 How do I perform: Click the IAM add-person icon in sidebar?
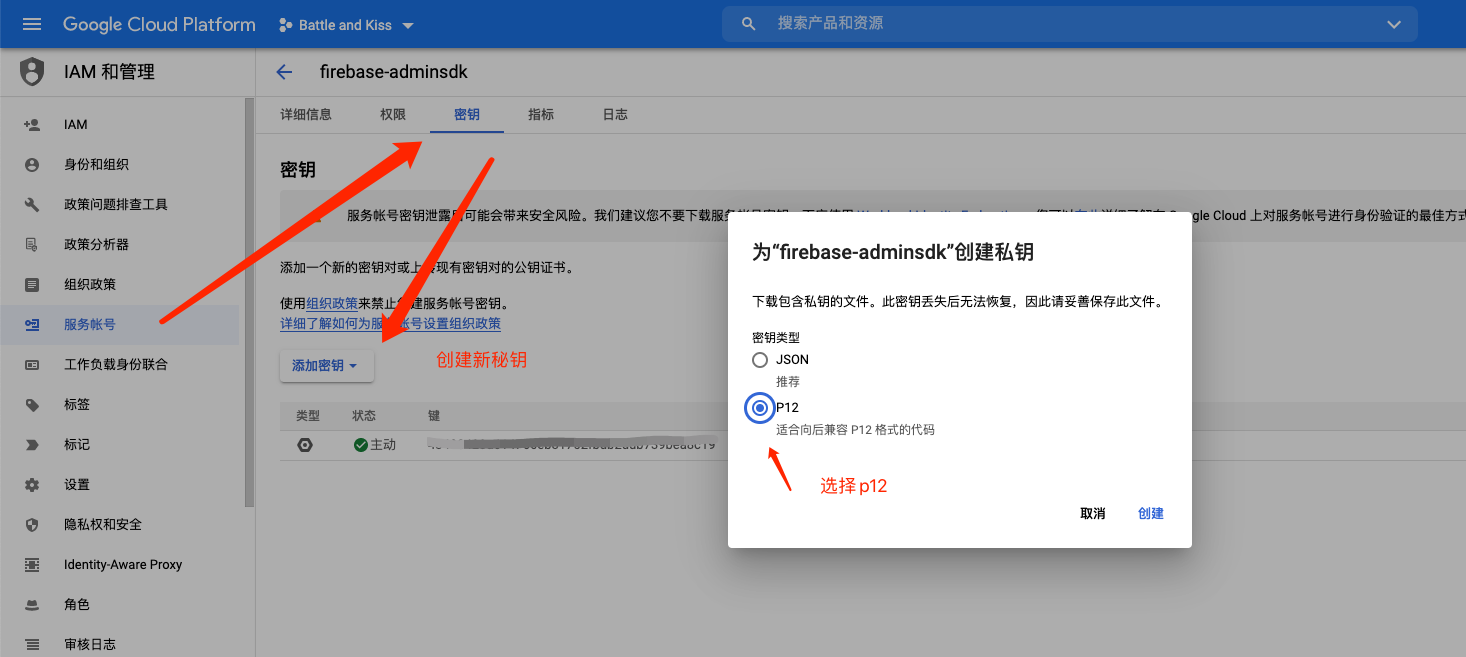(x=32, y=125)
